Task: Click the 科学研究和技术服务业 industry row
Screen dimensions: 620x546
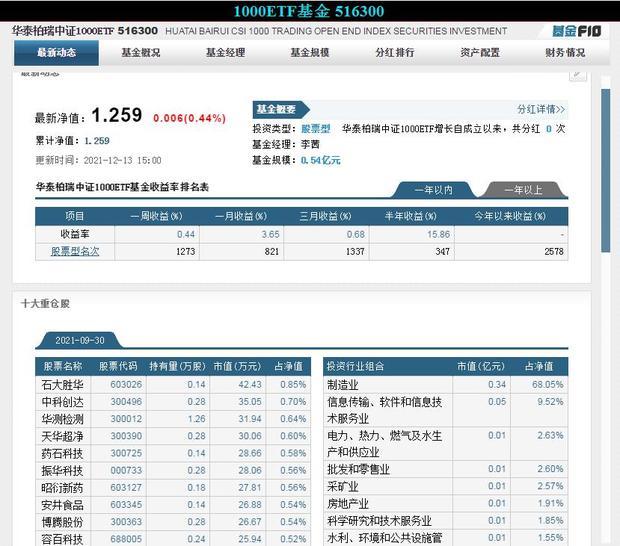Action: pyautogui.click(x=446, y=521)
